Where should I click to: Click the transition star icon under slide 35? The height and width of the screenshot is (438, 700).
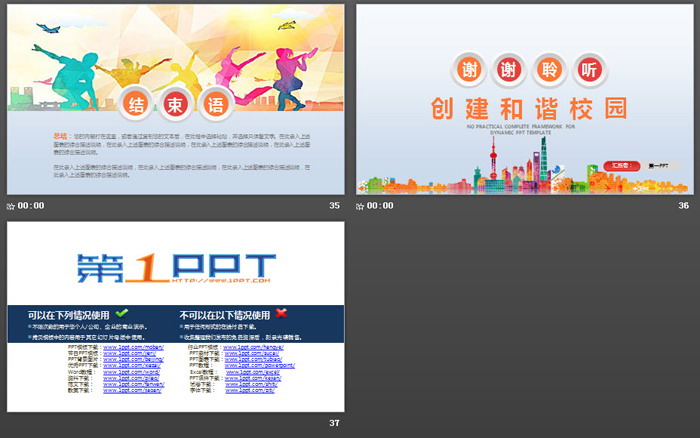(11, 206)
